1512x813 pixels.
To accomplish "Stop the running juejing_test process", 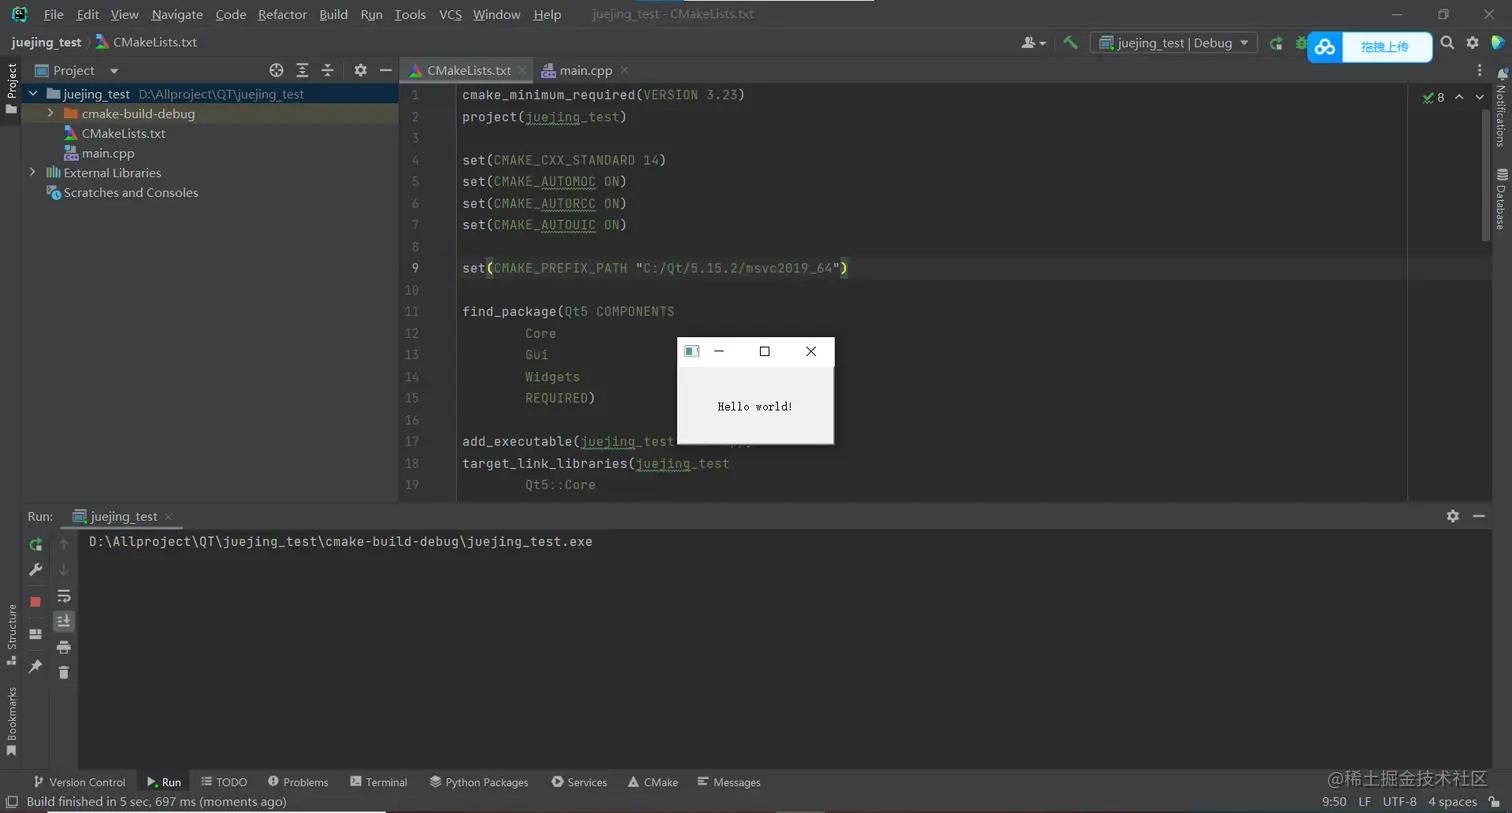I will coord(35,601).
